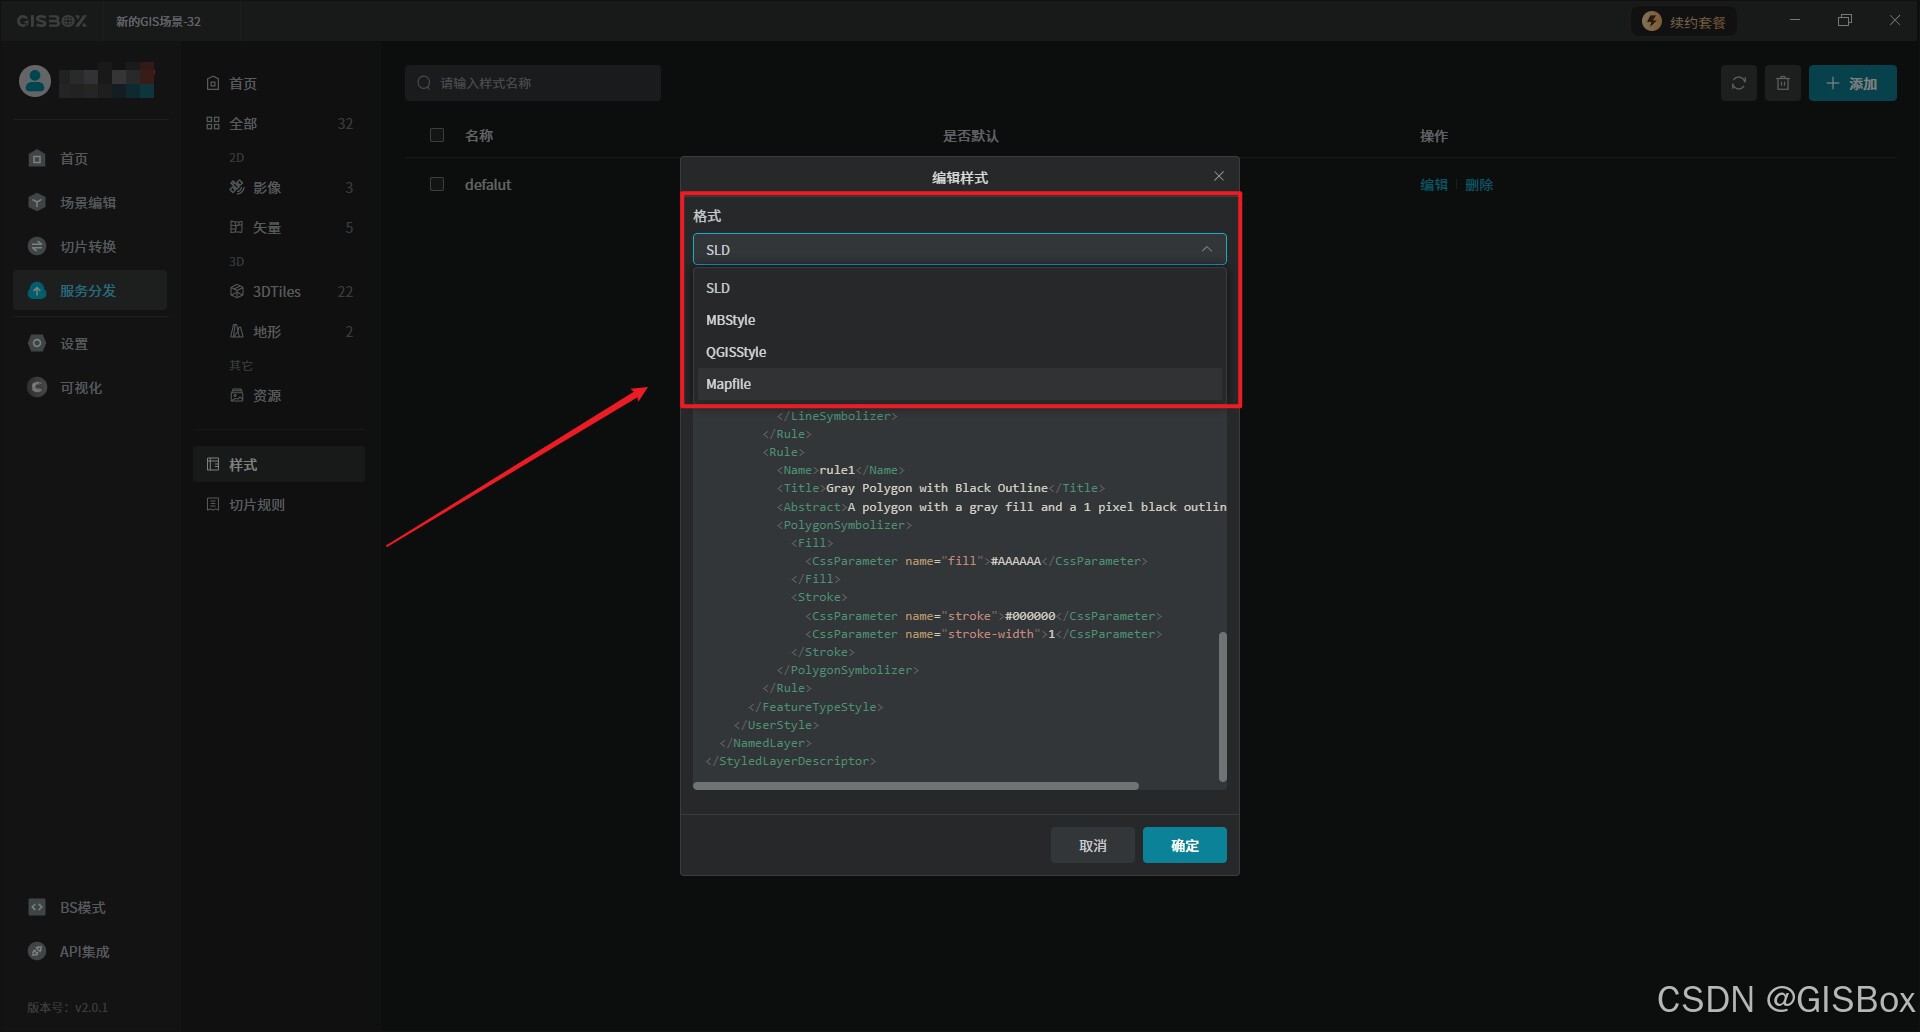The height and width of the screenshot is (1032, 1920).
Task: Click the API集成 icon
Action: click(x=37, y=951)
